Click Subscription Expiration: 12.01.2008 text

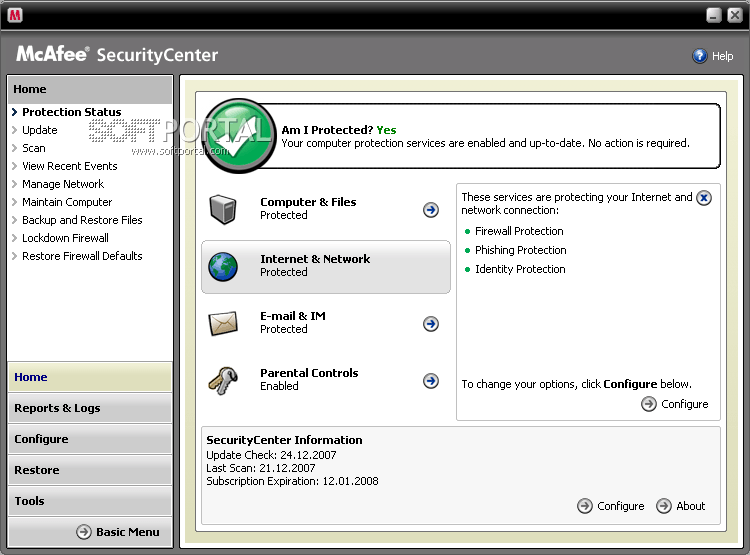(292, 481)
